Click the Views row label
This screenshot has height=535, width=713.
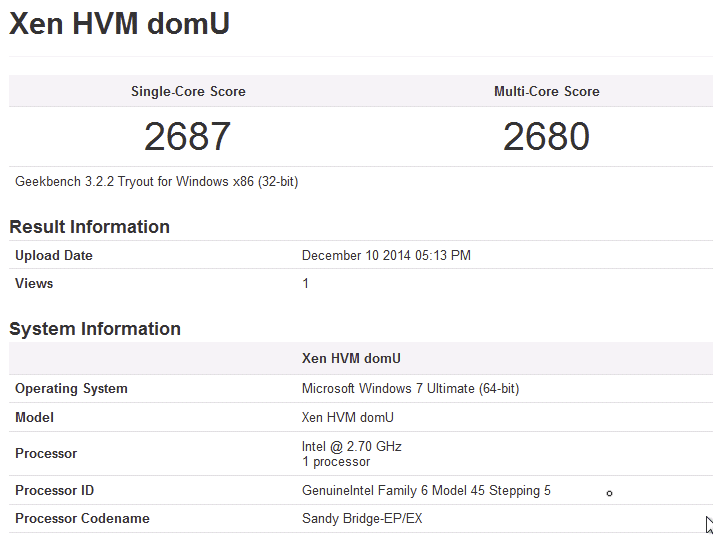tap(34, 284)
